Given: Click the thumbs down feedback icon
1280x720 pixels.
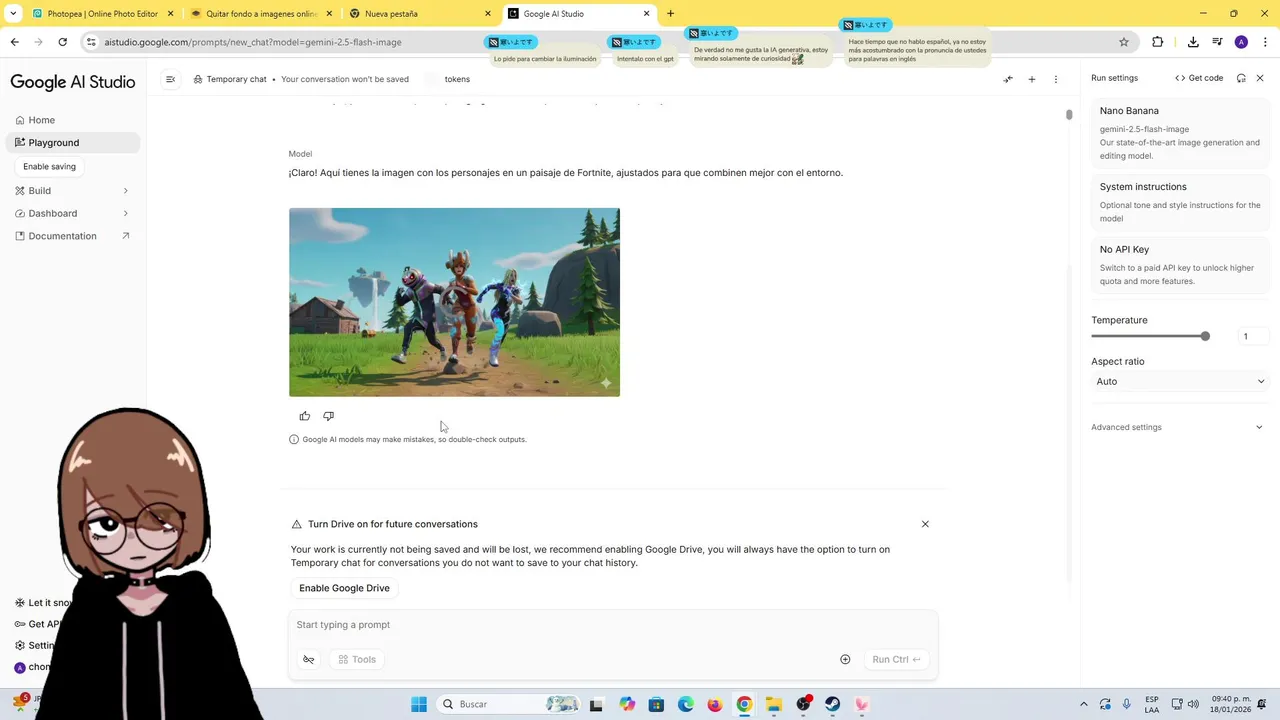Looking at the screenshot, I should (x=328, y=416).
